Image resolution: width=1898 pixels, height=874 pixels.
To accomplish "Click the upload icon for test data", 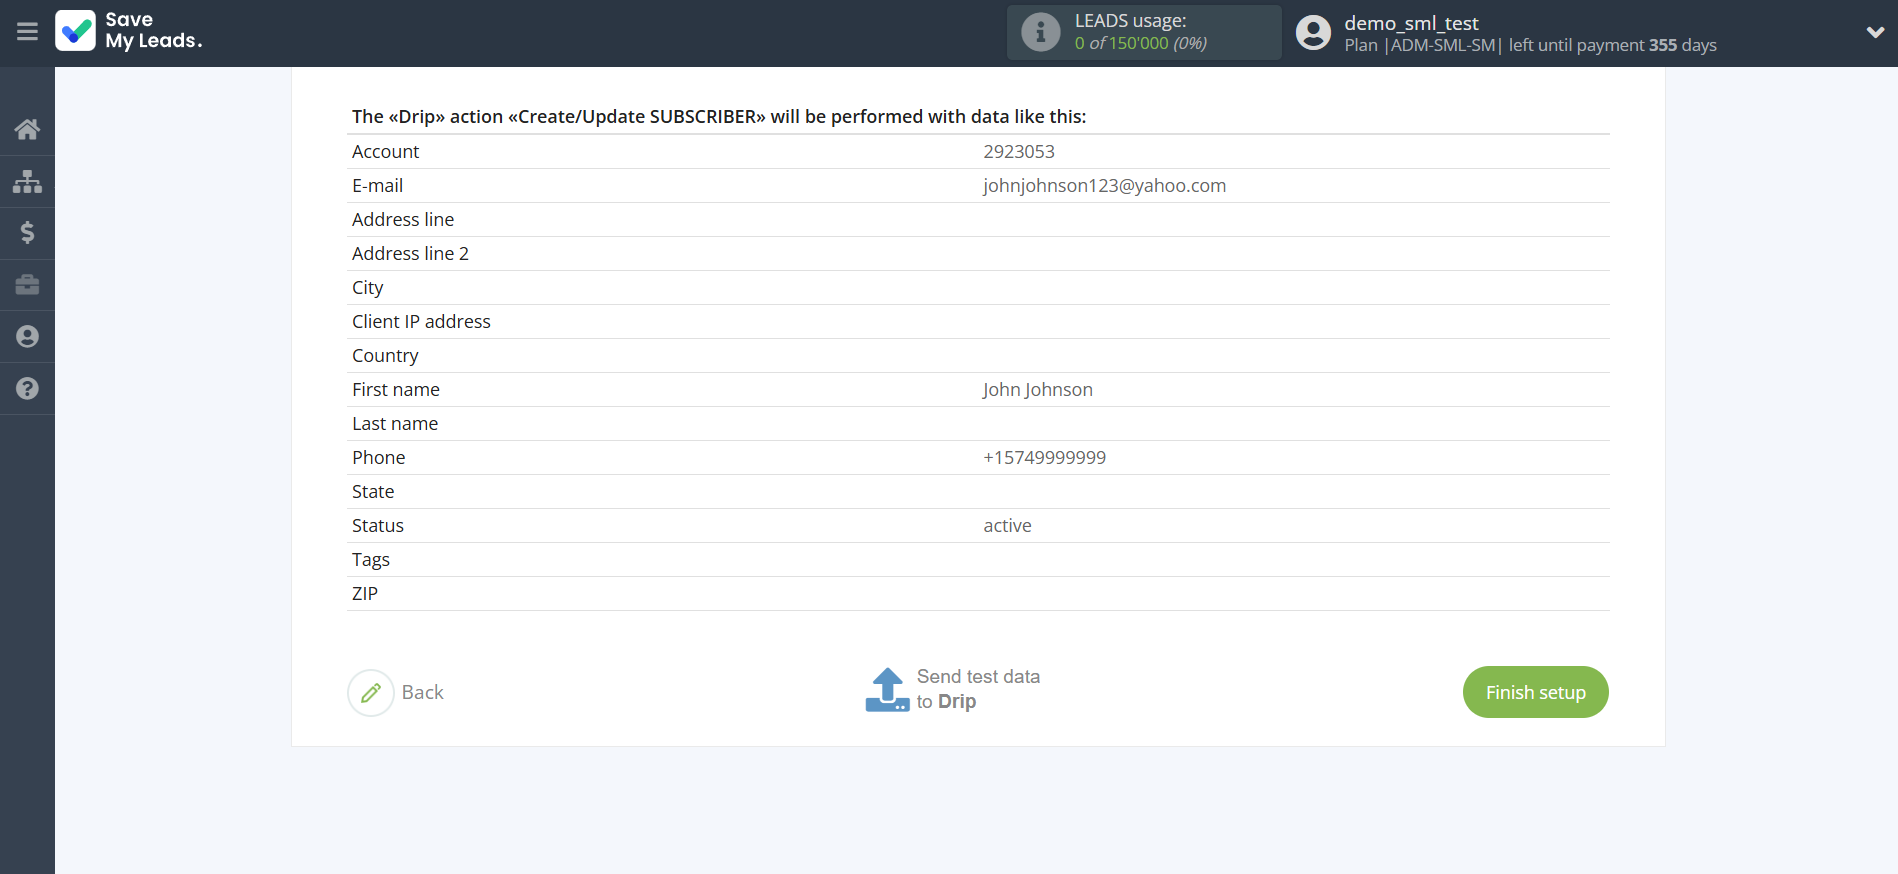I will pyautogui.click(x=887, y=690).
